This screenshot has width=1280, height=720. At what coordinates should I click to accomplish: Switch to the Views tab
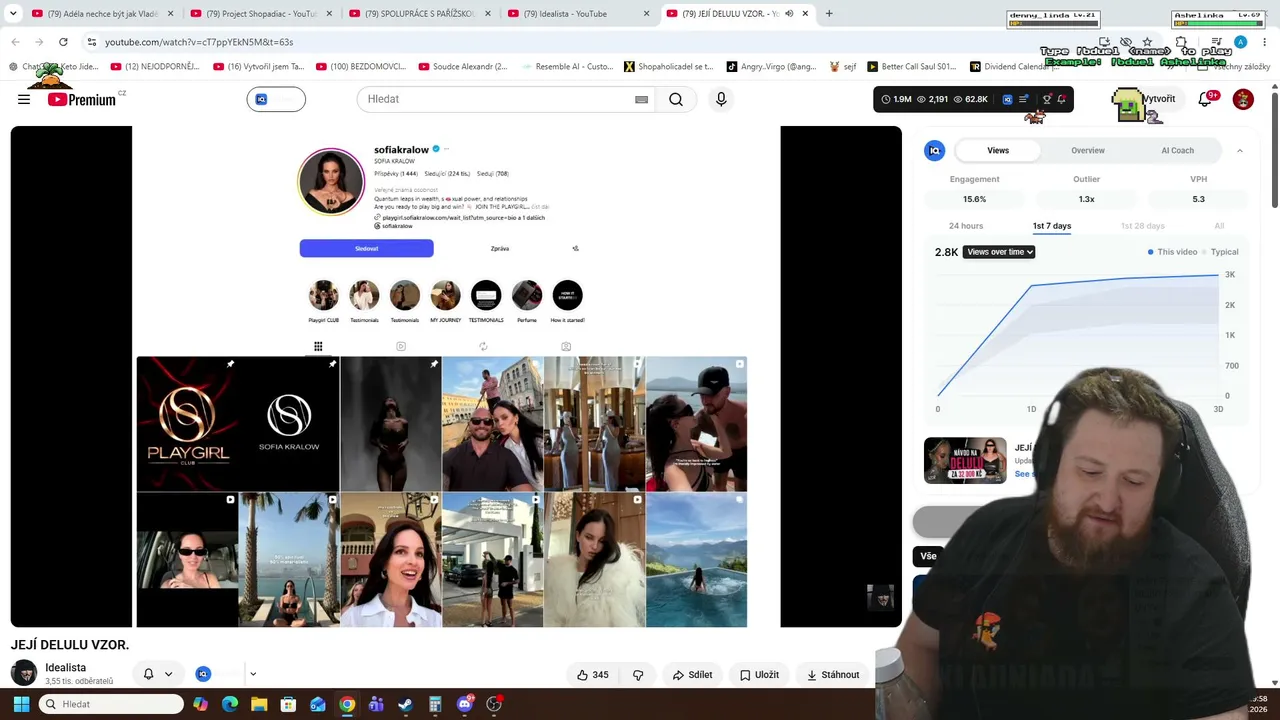click(x=998, y=150)
